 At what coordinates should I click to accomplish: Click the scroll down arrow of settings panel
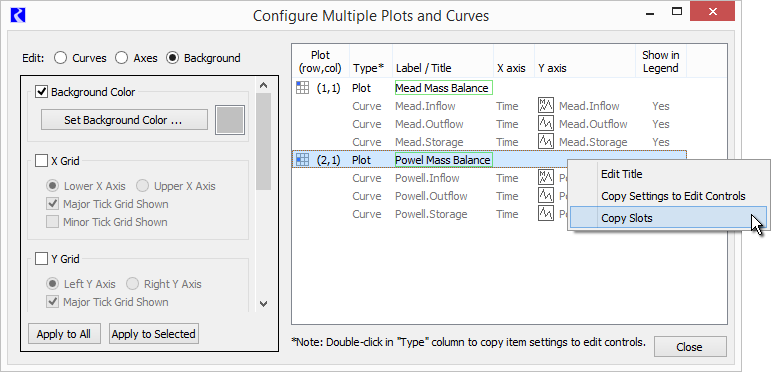tap(264, 304)
